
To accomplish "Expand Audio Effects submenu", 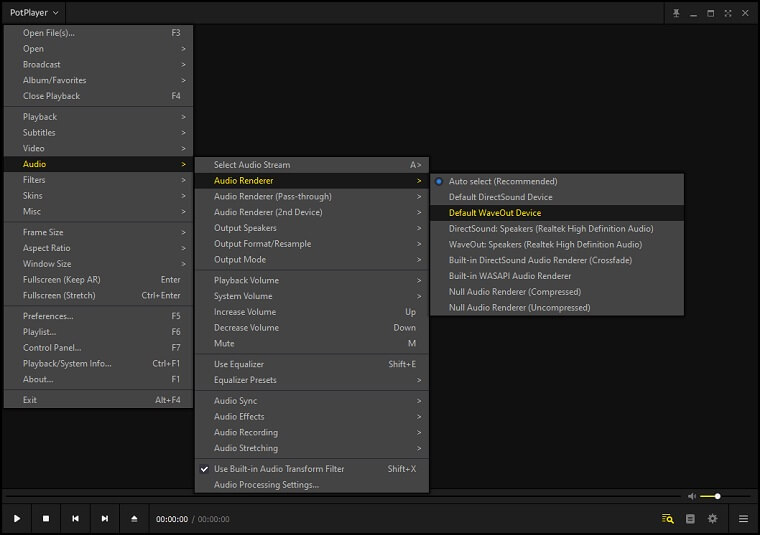I will click(312, 416).
